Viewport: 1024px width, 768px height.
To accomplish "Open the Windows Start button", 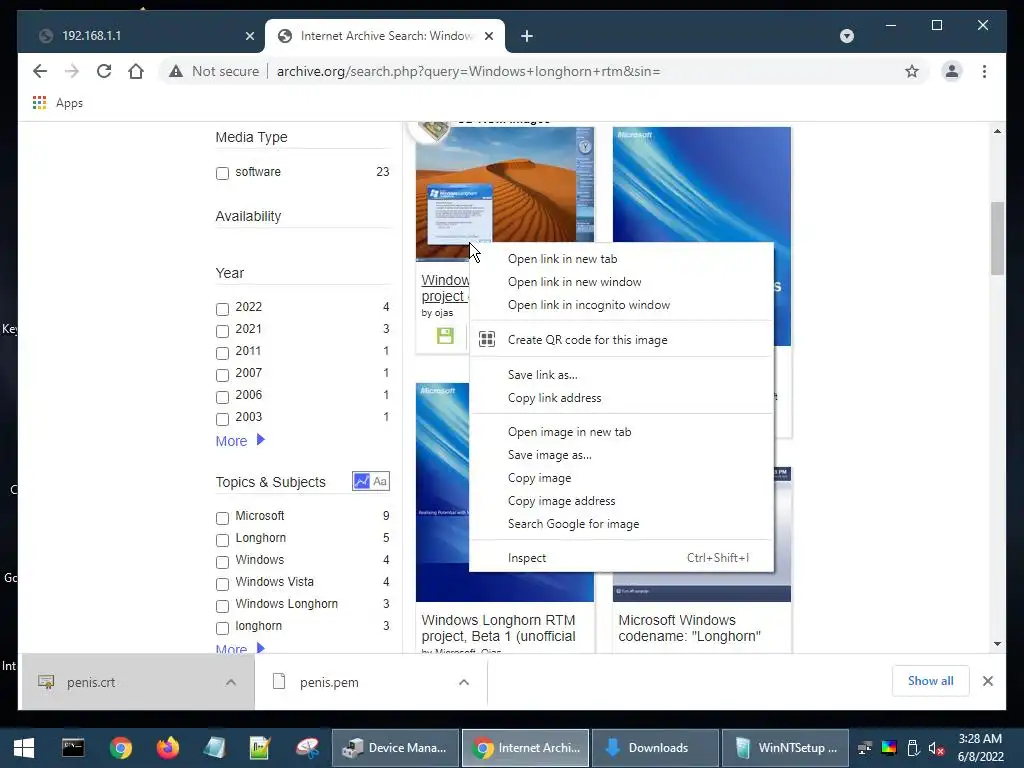I will [x=24, y=748].
